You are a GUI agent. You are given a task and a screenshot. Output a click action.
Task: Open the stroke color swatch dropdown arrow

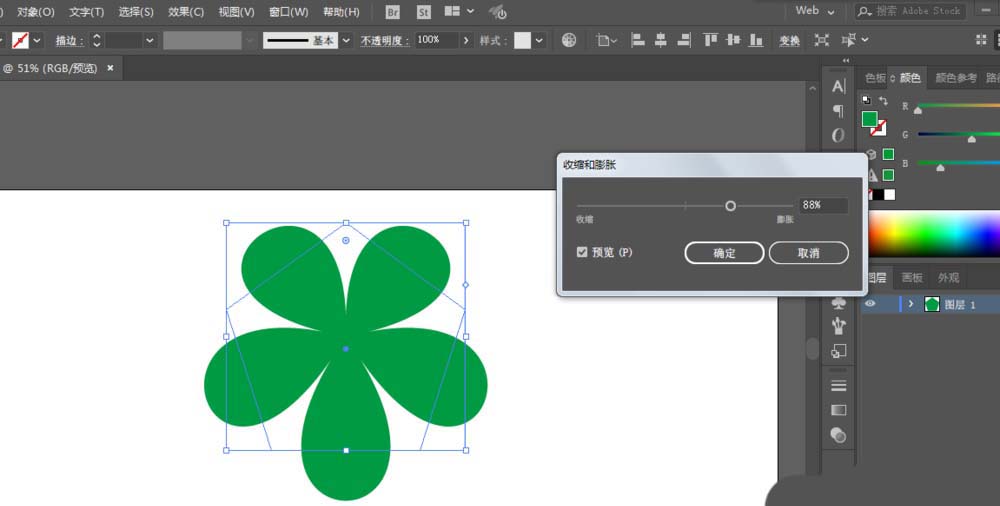click(x=37, y=41)
